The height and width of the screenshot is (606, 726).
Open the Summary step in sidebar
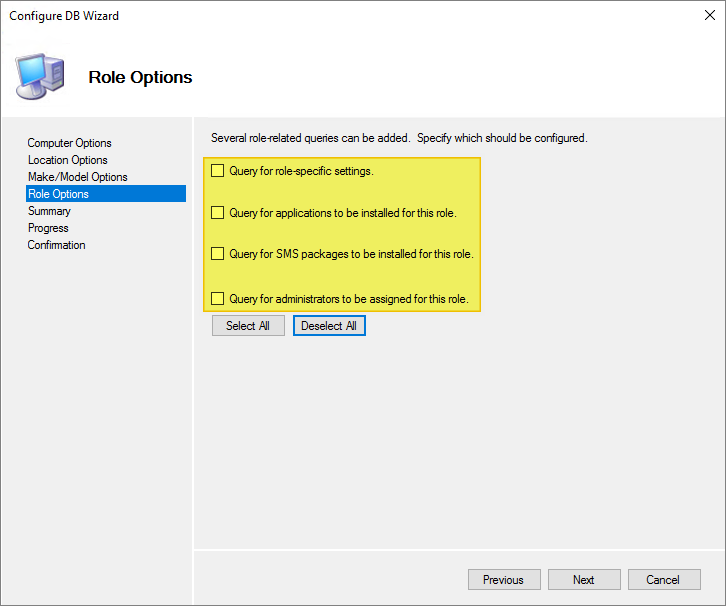click(50, 211)
